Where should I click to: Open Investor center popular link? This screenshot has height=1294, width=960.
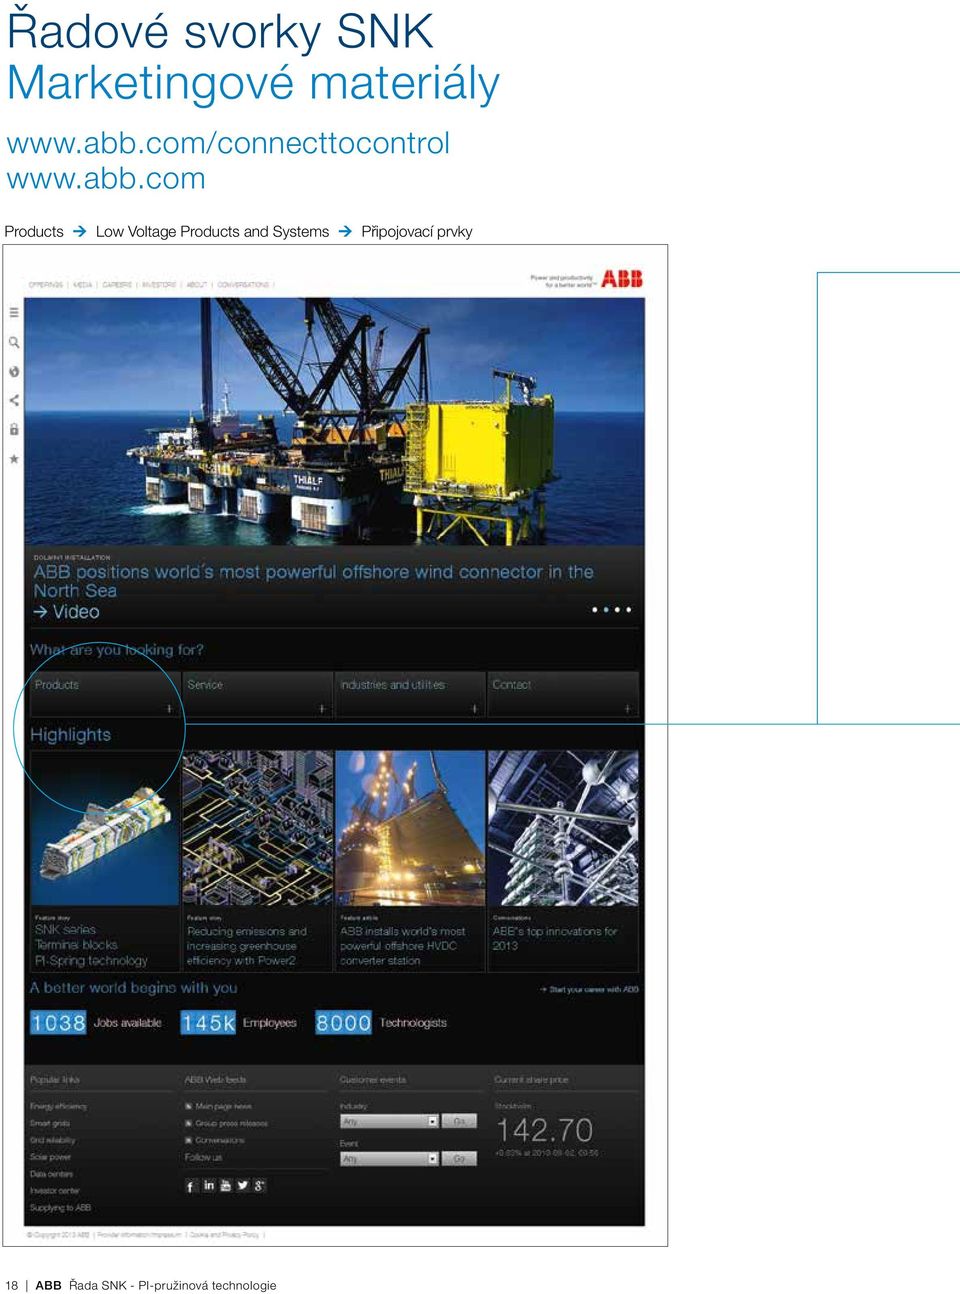(x=54, y=1191)
